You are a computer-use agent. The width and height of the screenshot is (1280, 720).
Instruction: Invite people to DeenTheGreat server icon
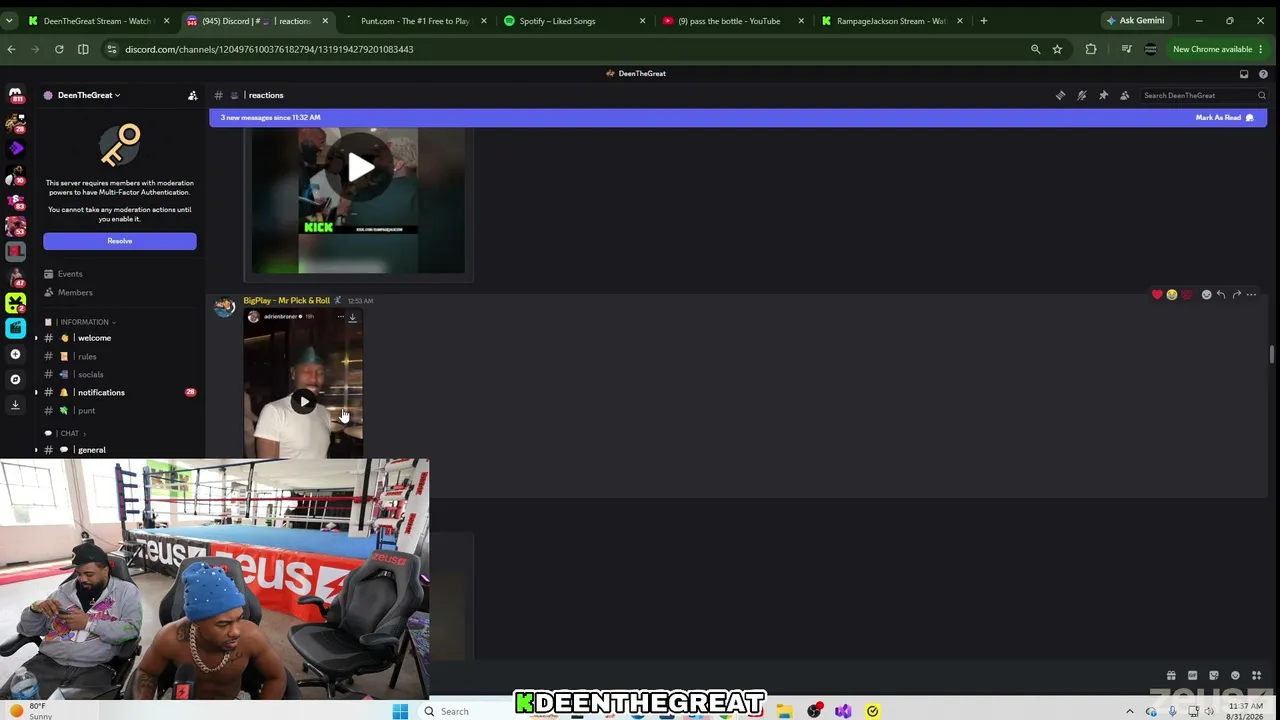point(193,95)
